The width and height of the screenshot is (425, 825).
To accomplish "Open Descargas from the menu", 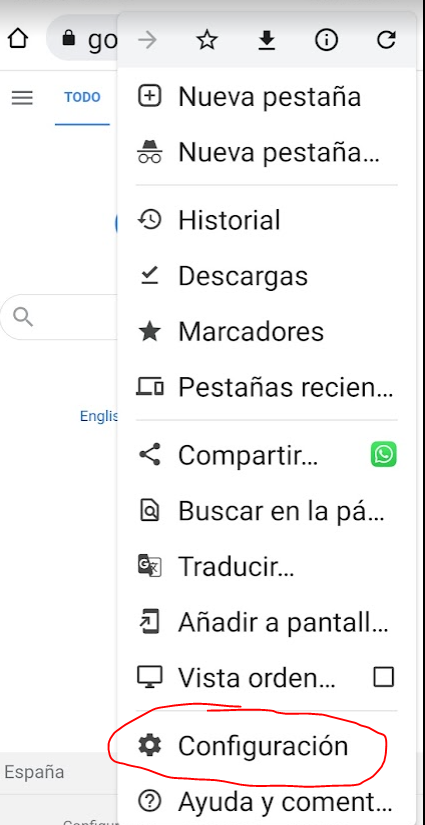I will pos(267,276).
